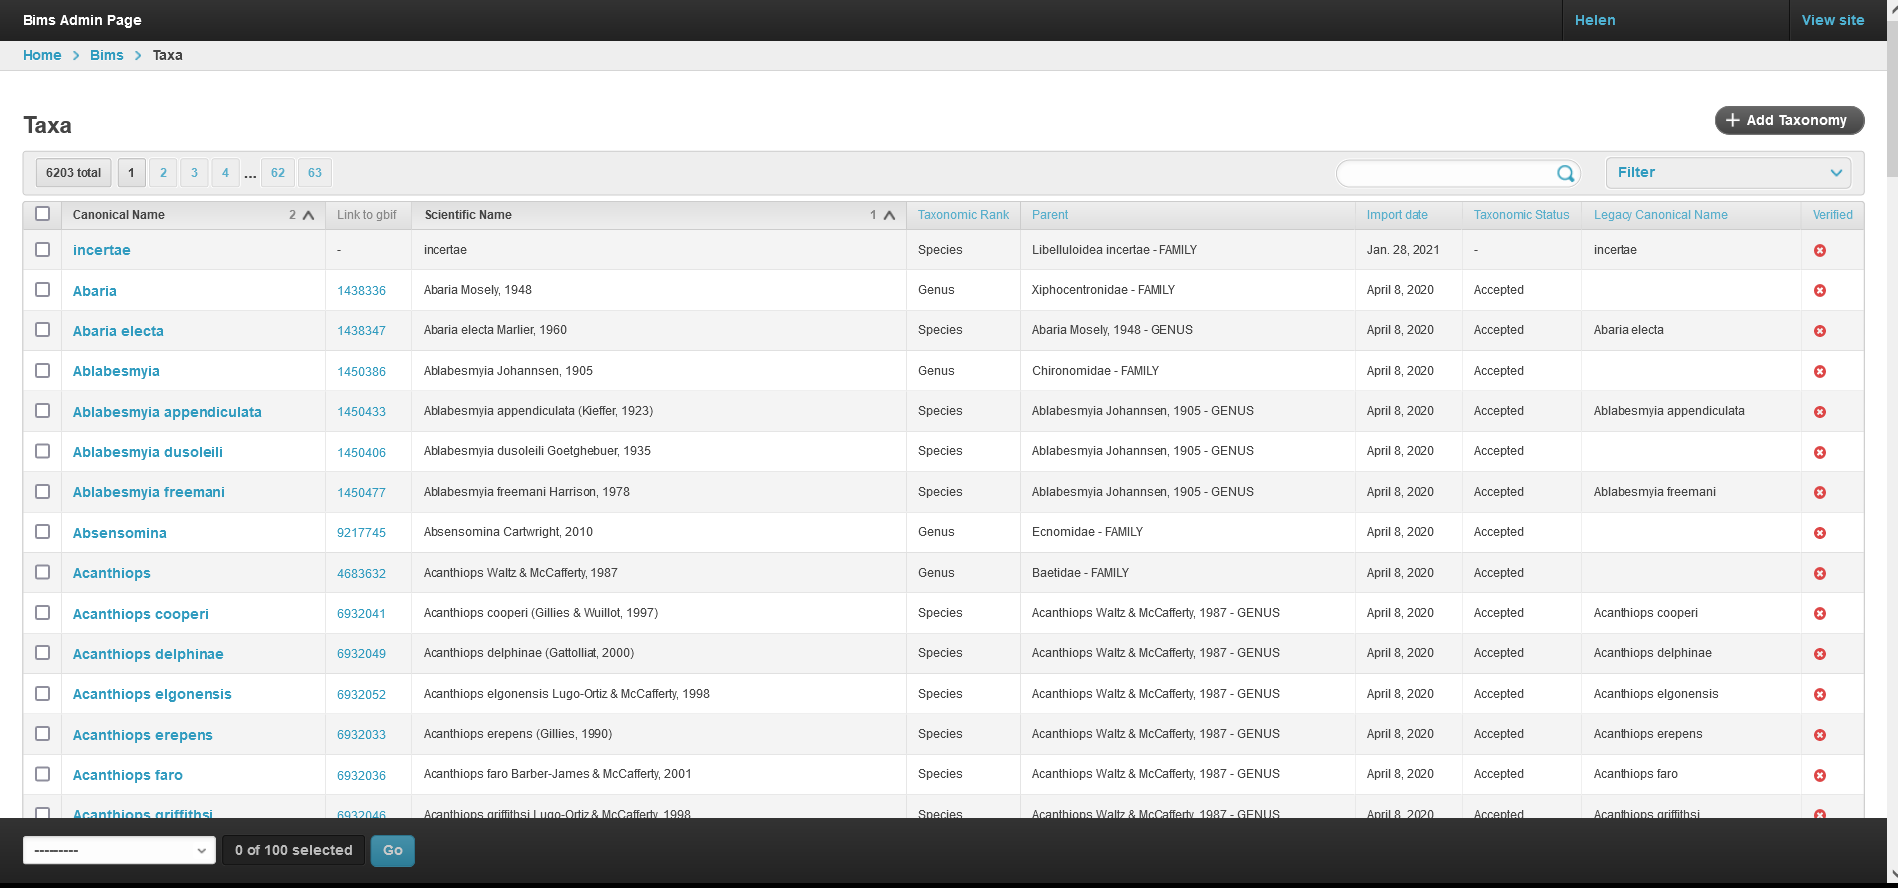Toggle the select-all checkbox in header
1898x888 pixels.
click(x=42, y=214)
